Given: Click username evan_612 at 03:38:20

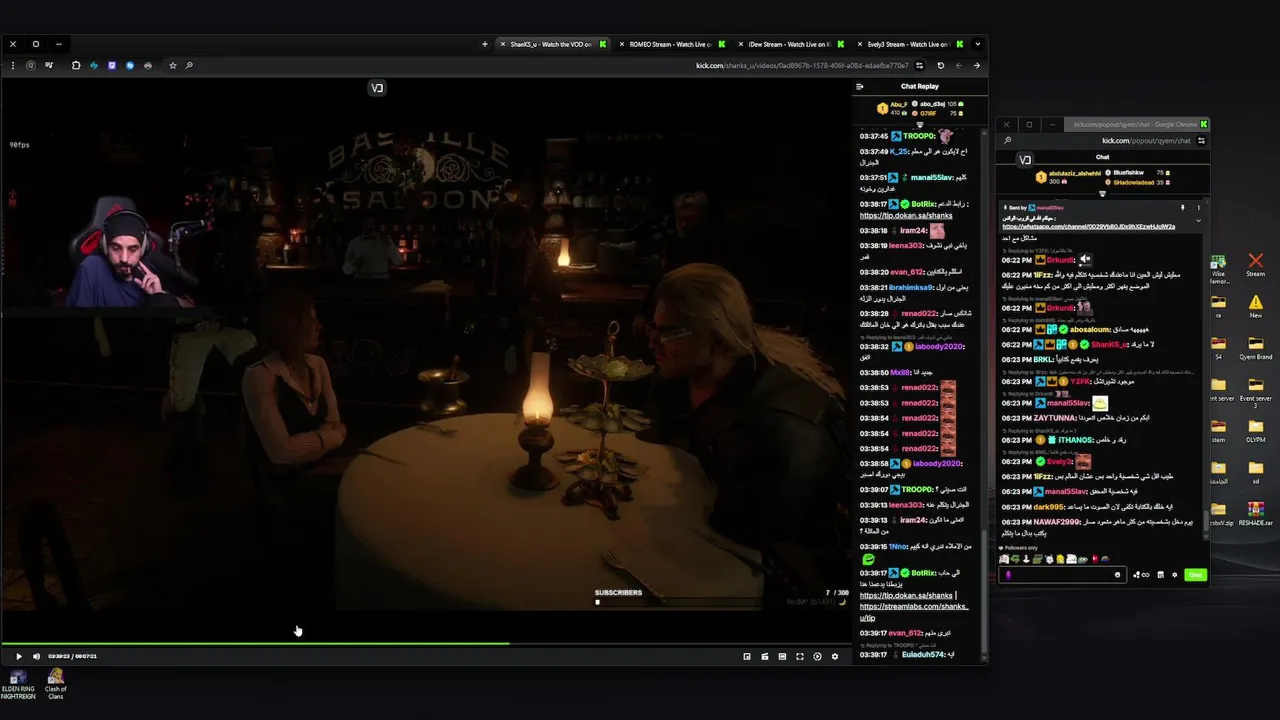Looking at the screenshot, I should [x=906, y=272].
